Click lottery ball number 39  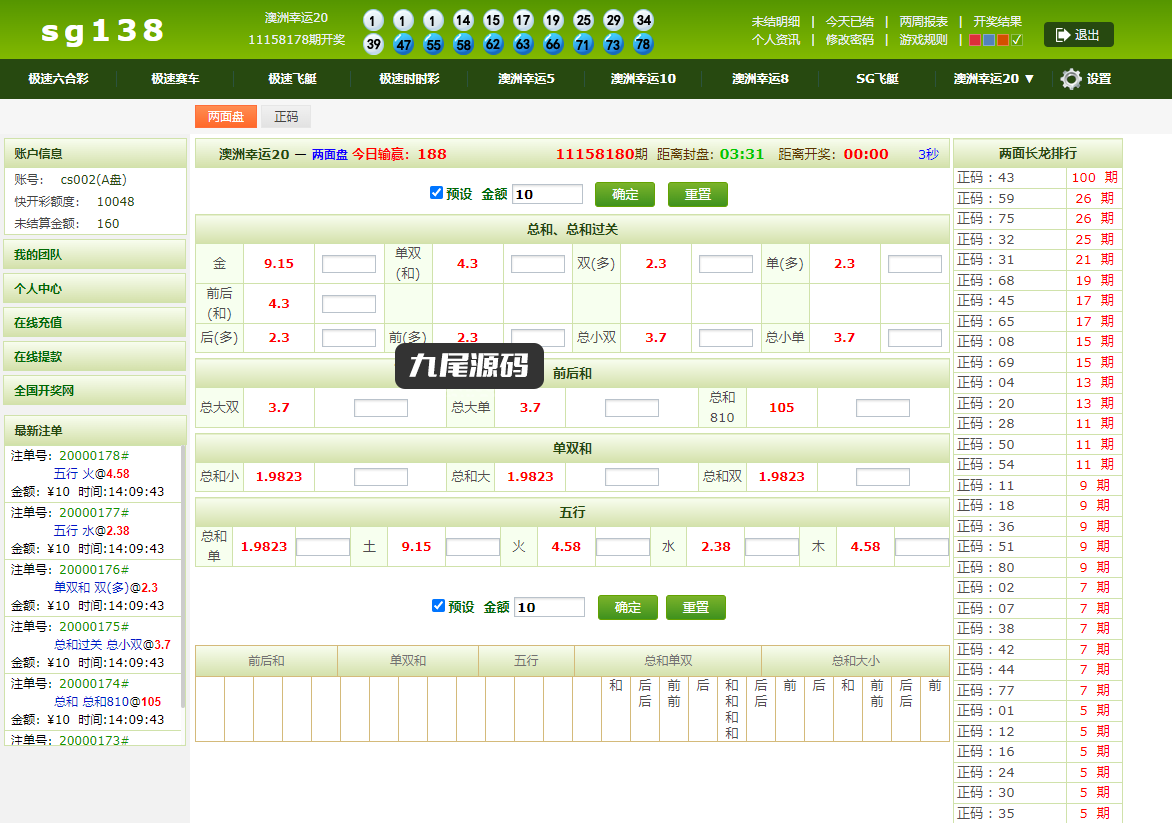click(374, 44)
